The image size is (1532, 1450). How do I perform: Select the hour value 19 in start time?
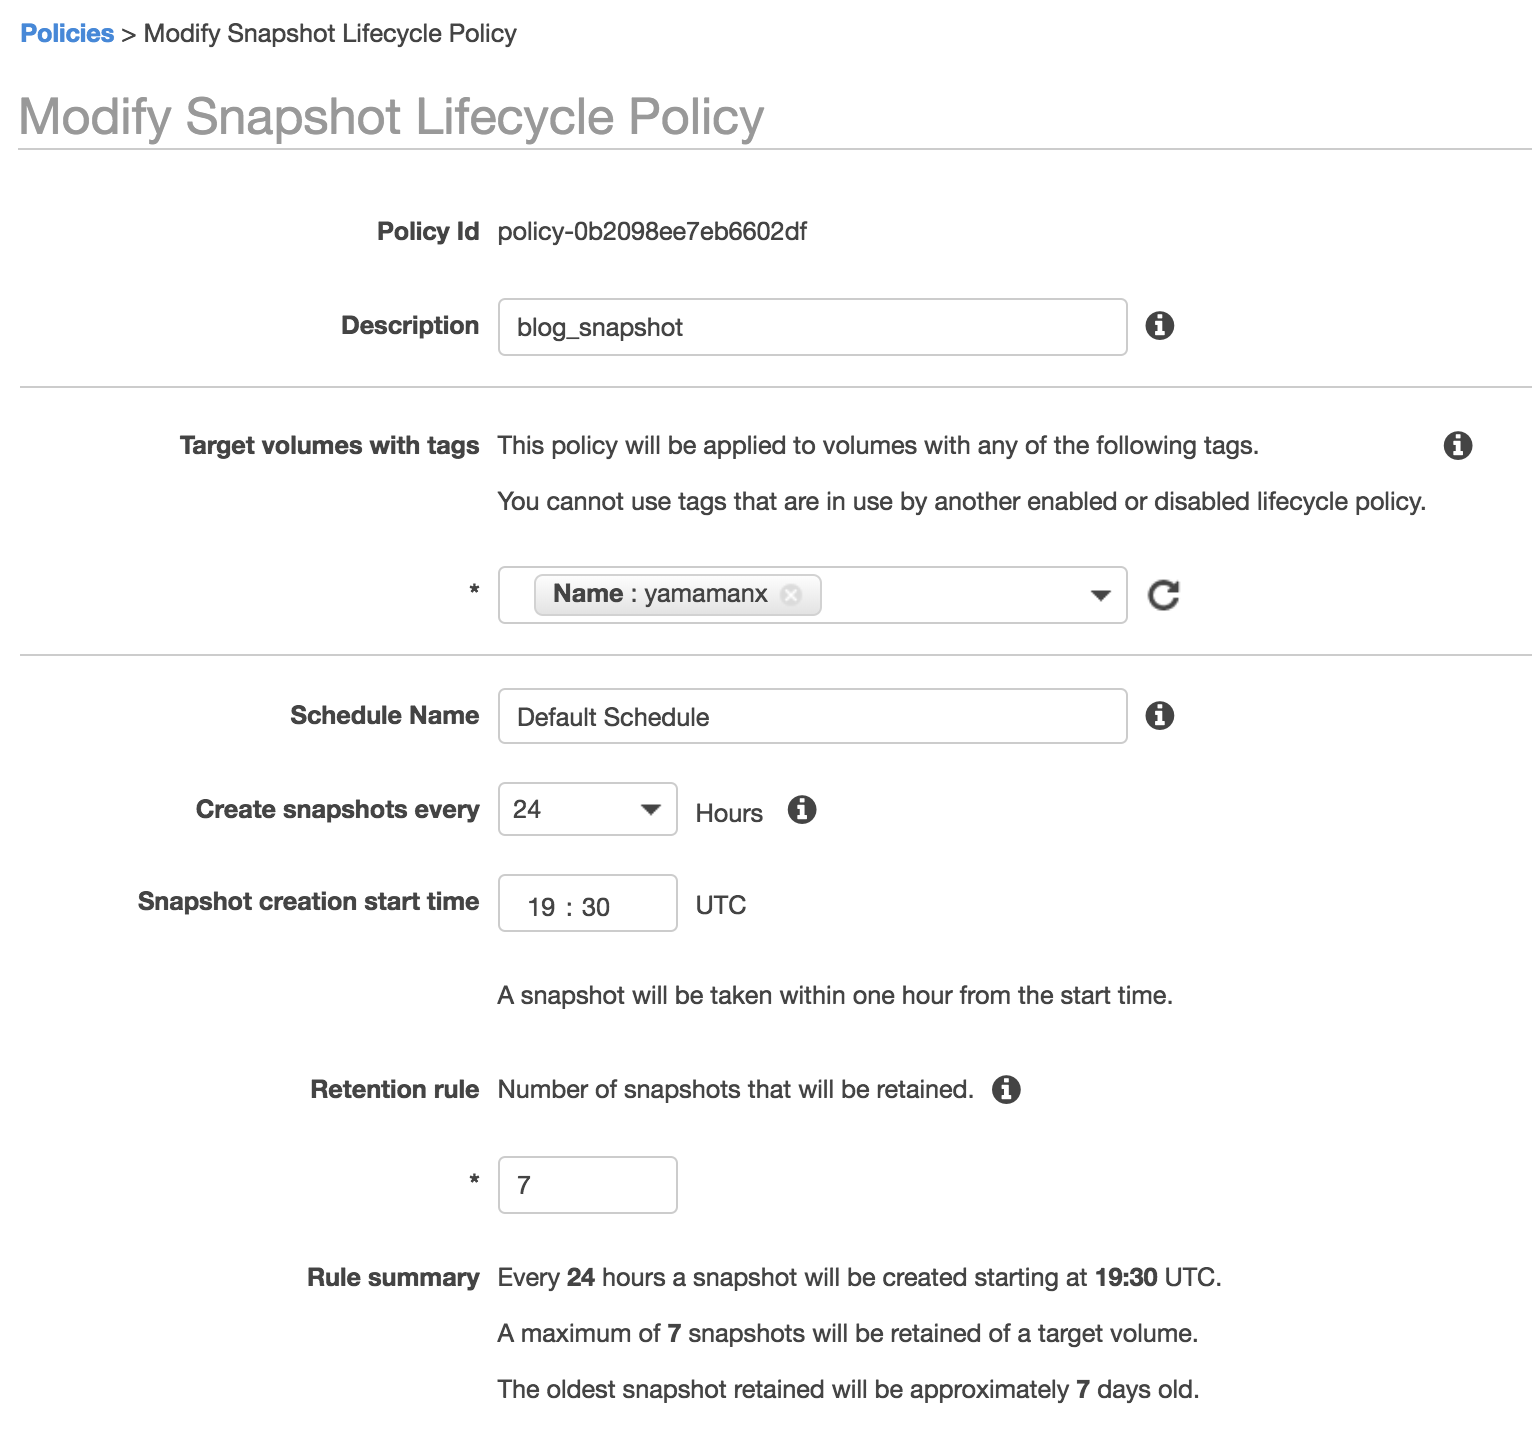pyautogui.click(x=541, y=907)
